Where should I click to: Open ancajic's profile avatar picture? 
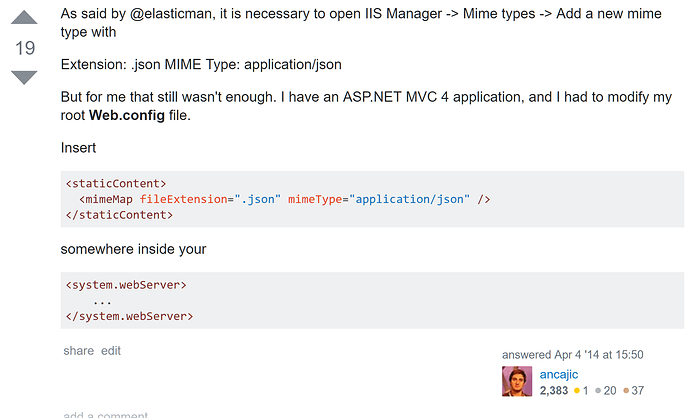[x=517, y=382]
